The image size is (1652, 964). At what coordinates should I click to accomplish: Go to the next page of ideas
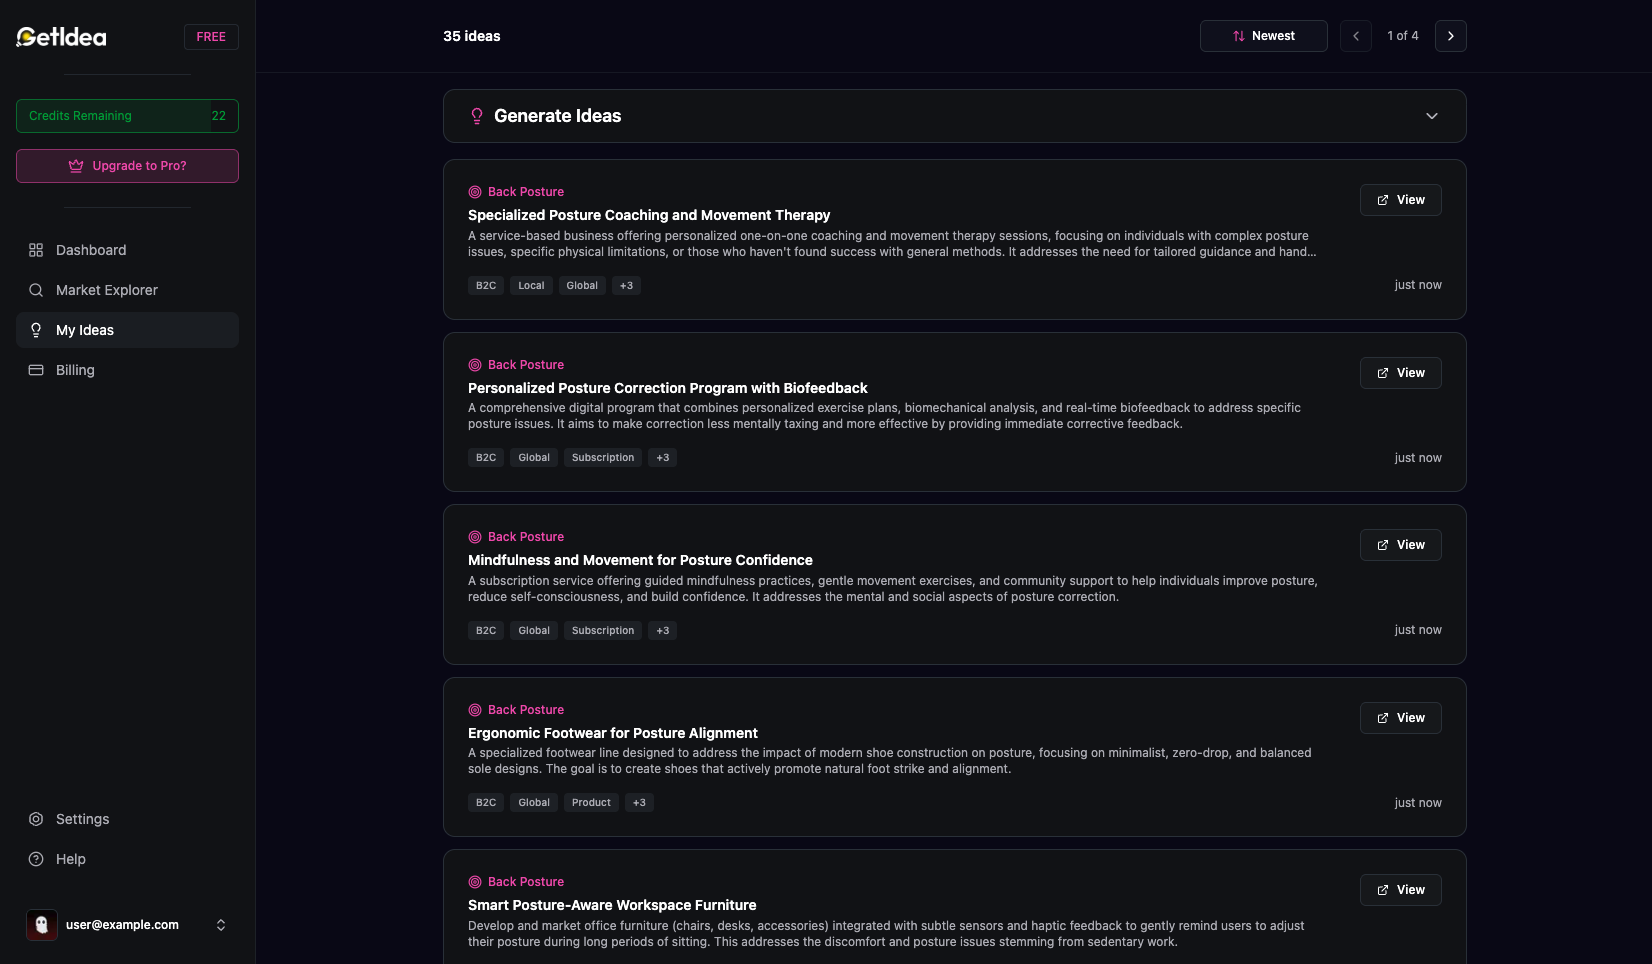click(x=1450, y=35)
